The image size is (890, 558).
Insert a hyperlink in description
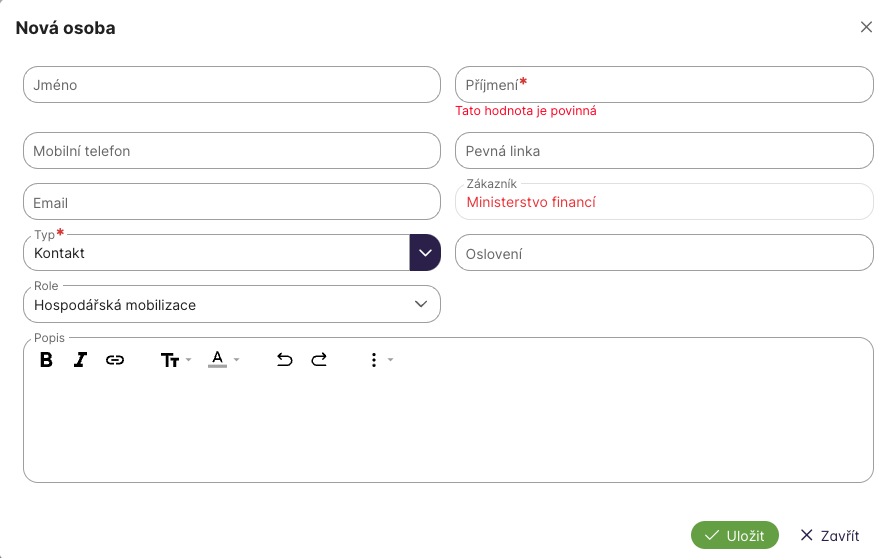pos(115,360)
